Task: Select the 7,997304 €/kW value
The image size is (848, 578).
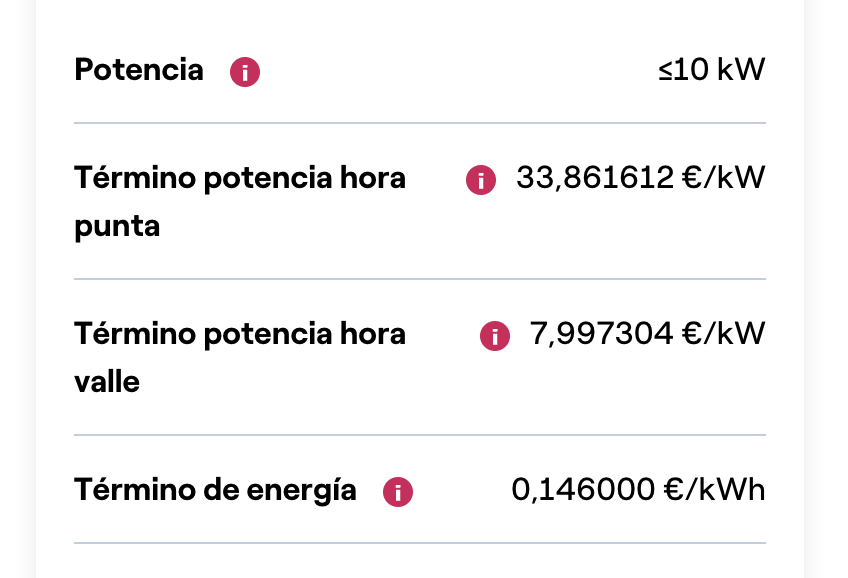Action: click(x=647, y=333)
